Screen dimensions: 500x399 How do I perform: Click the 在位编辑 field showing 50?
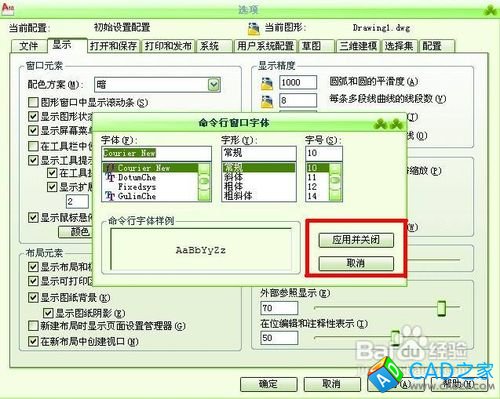tap(279, 338)
